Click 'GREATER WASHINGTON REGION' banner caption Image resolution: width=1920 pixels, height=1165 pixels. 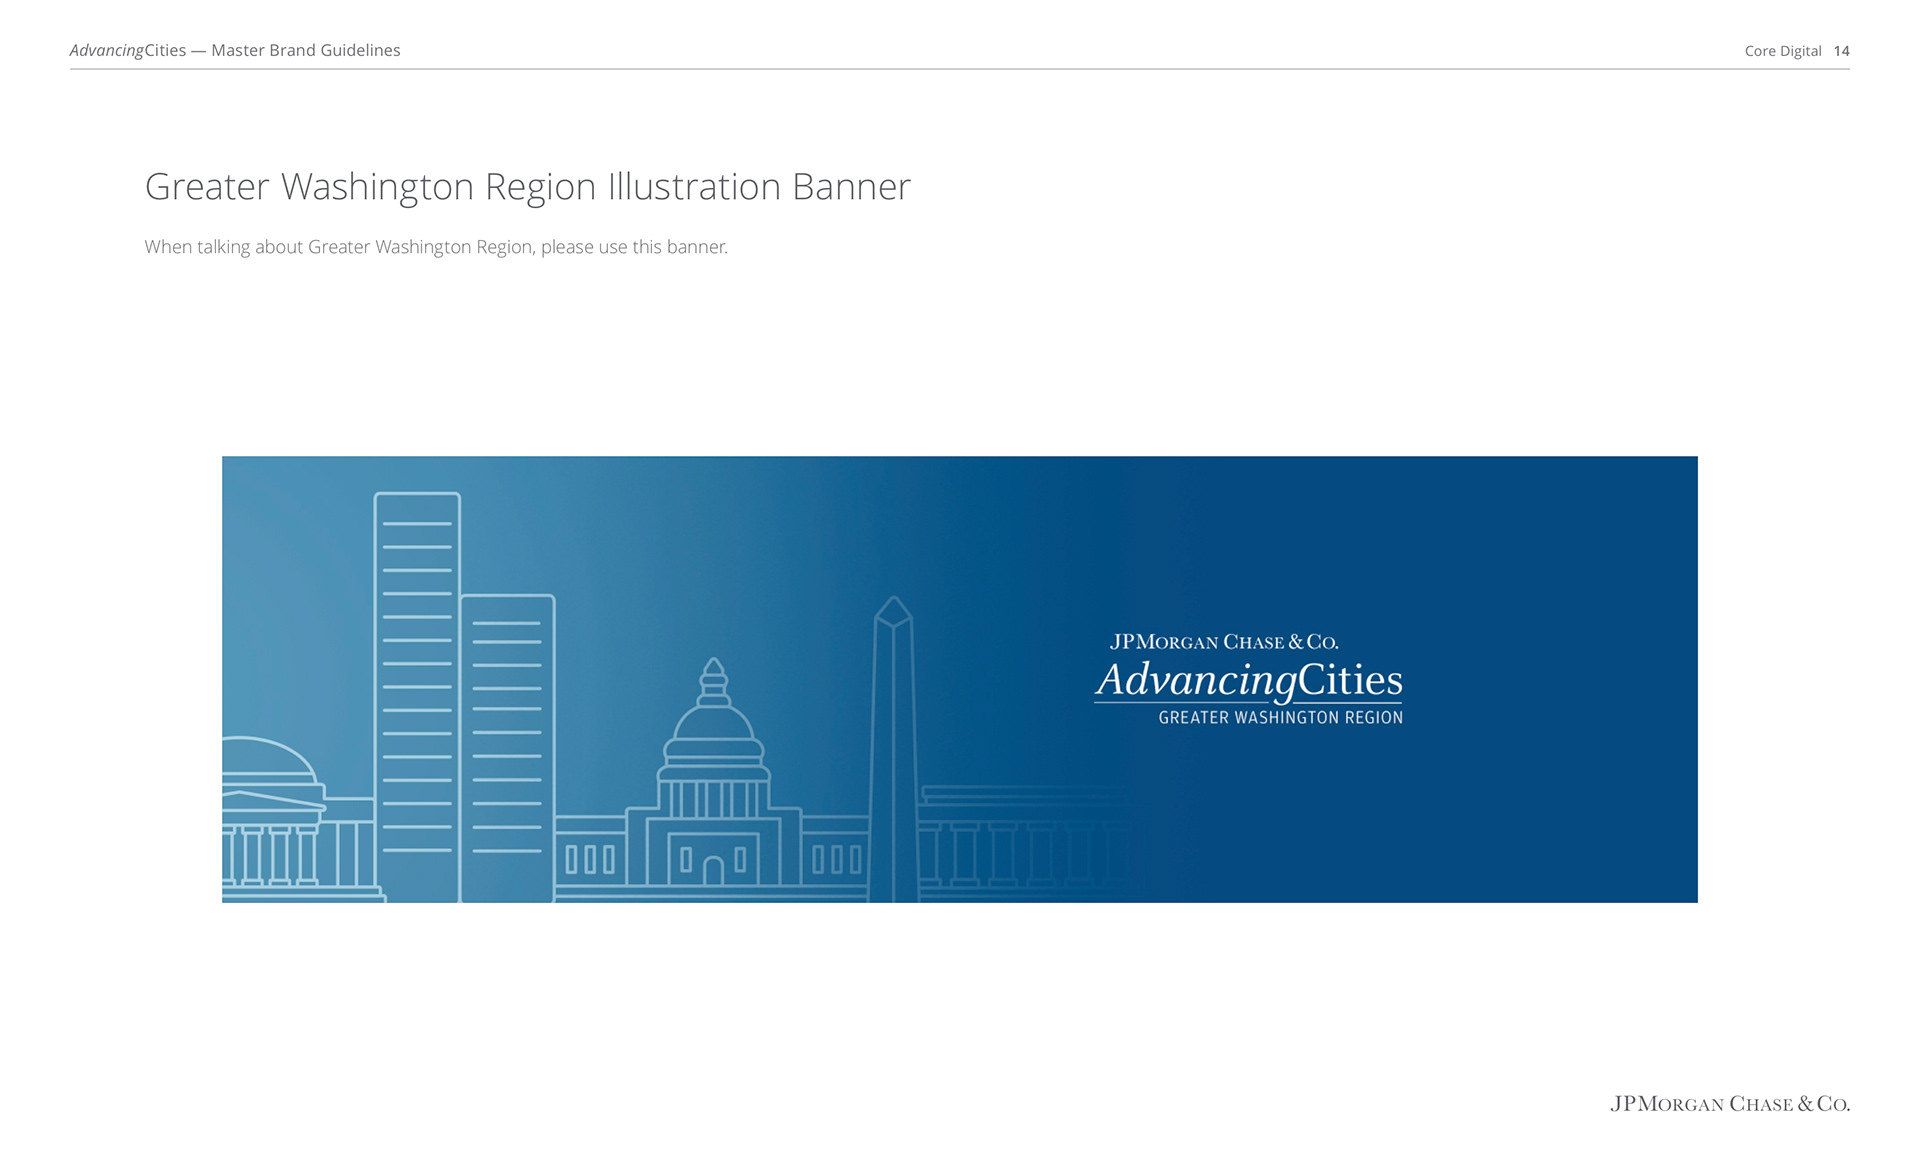click(1280, 717)
